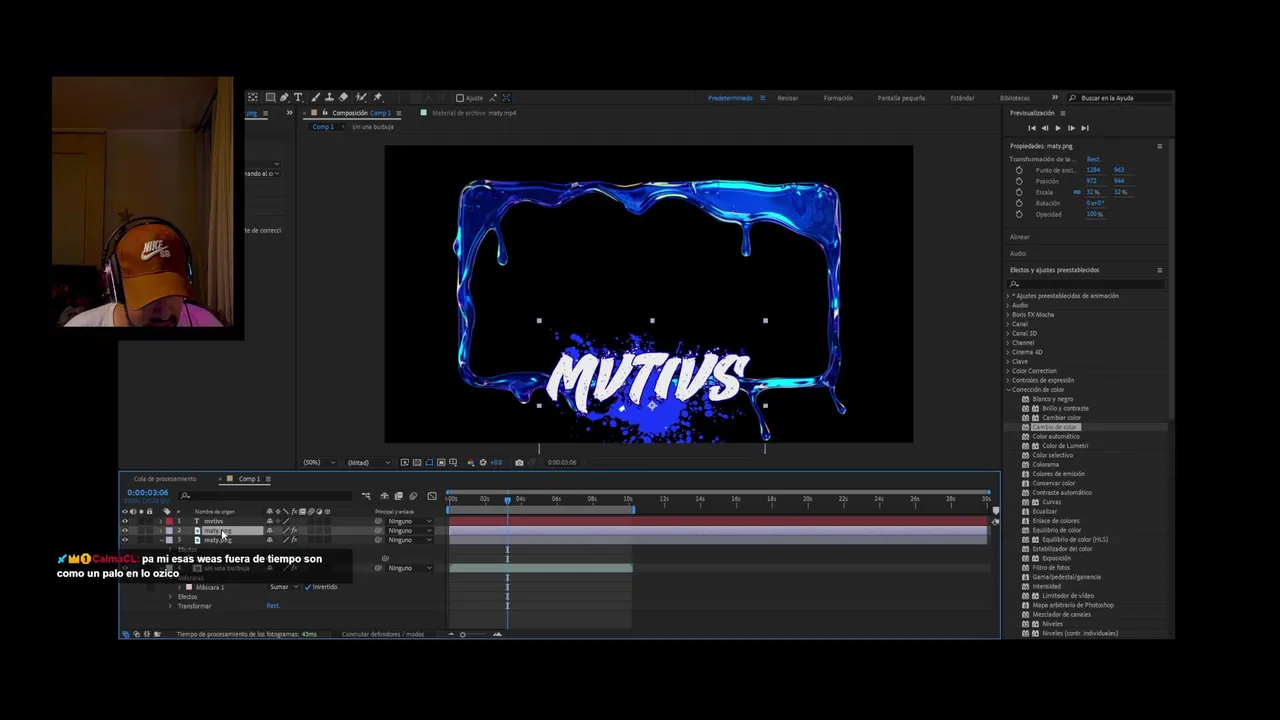The image size is (1280, 720).
Task: Select the Eraser tool
Action: tap(344, 97)
